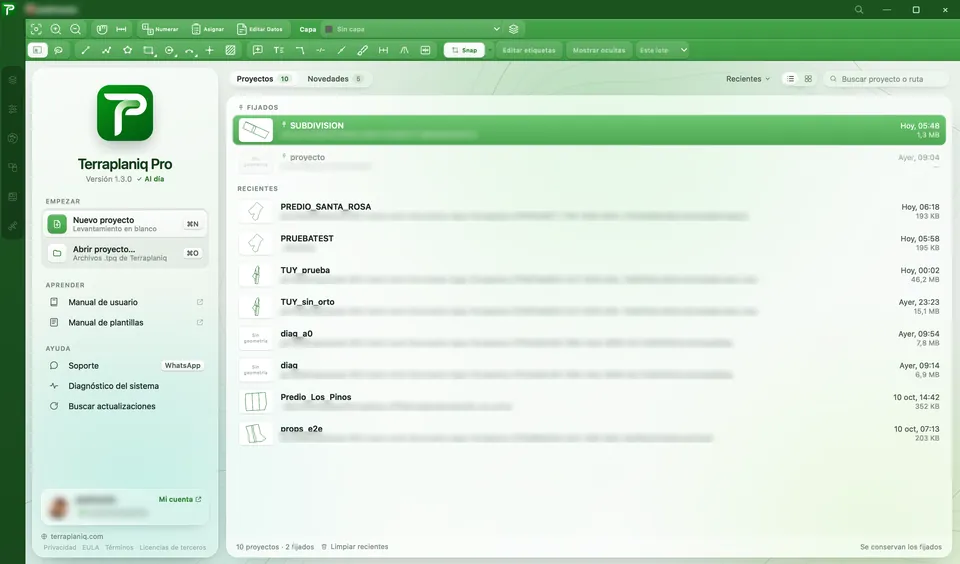Switch to the Proyectos tab
The image size is (960, 564).
tap(263, 79)
